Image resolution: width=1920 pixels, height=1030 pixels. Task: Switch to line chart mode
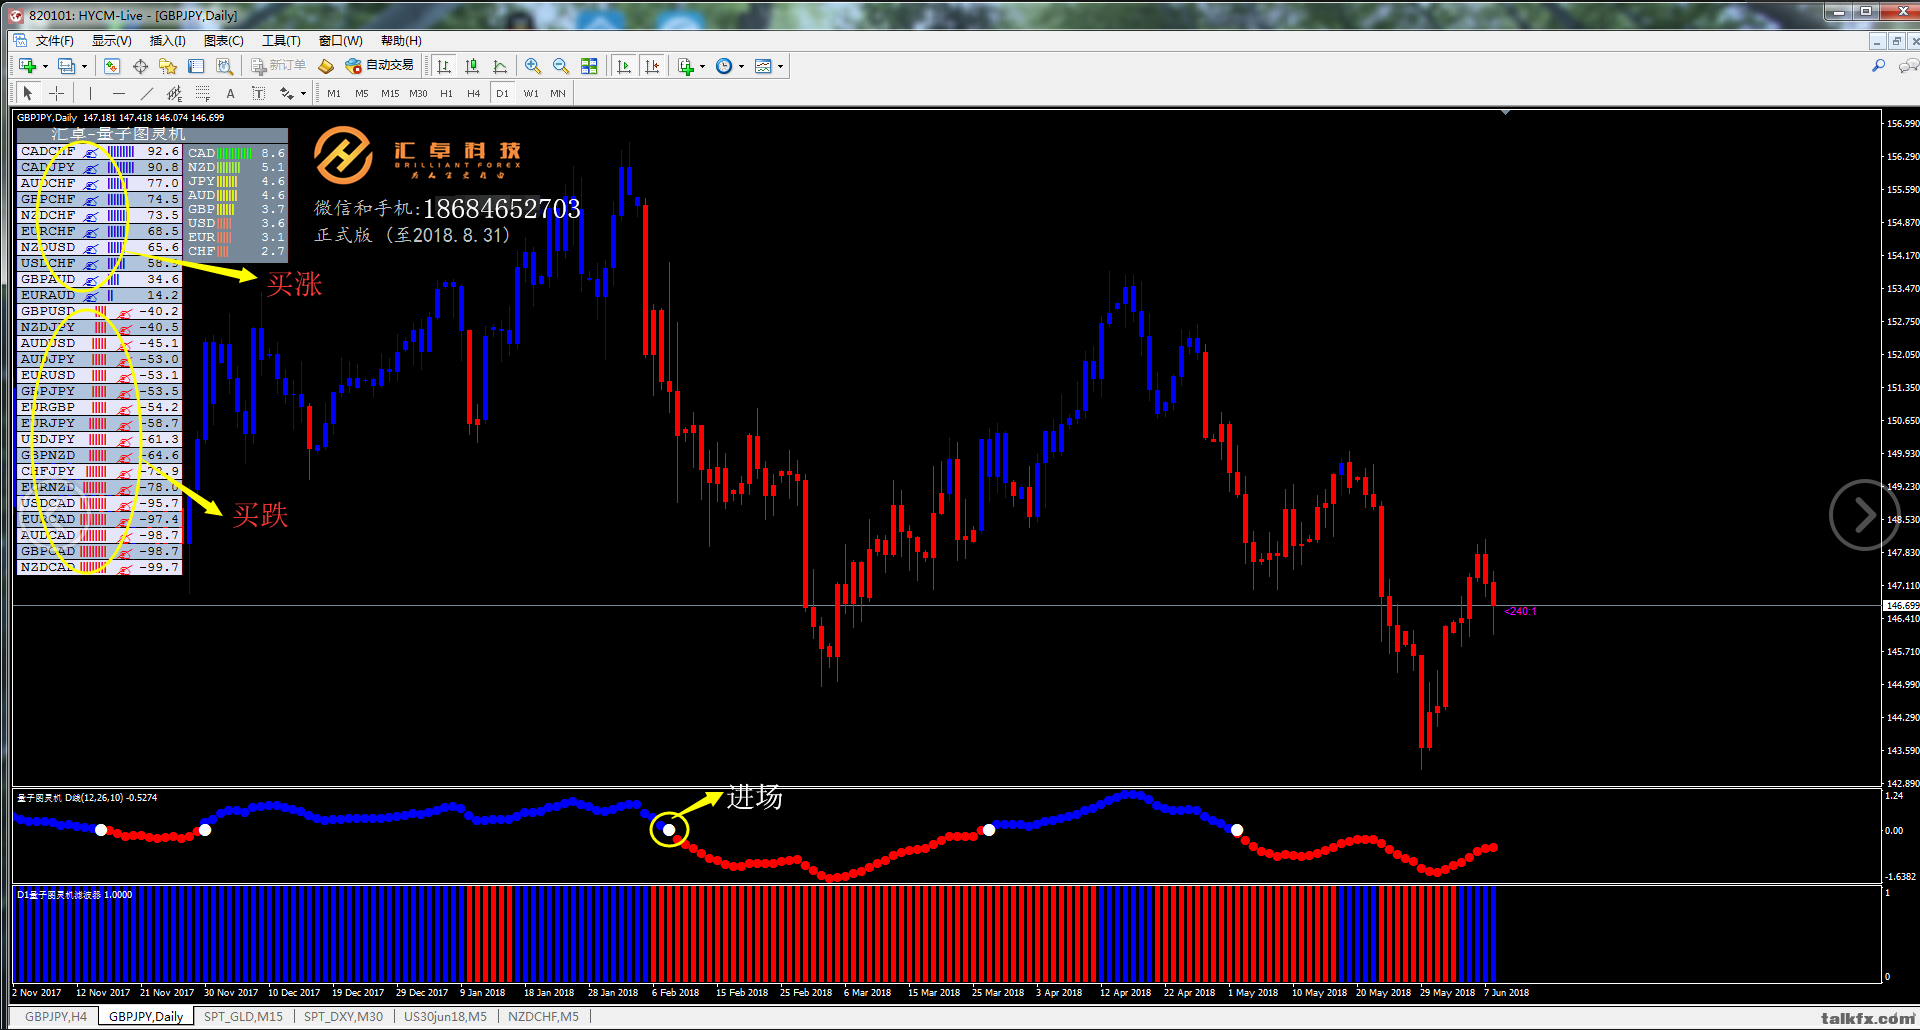pos(500,66)
